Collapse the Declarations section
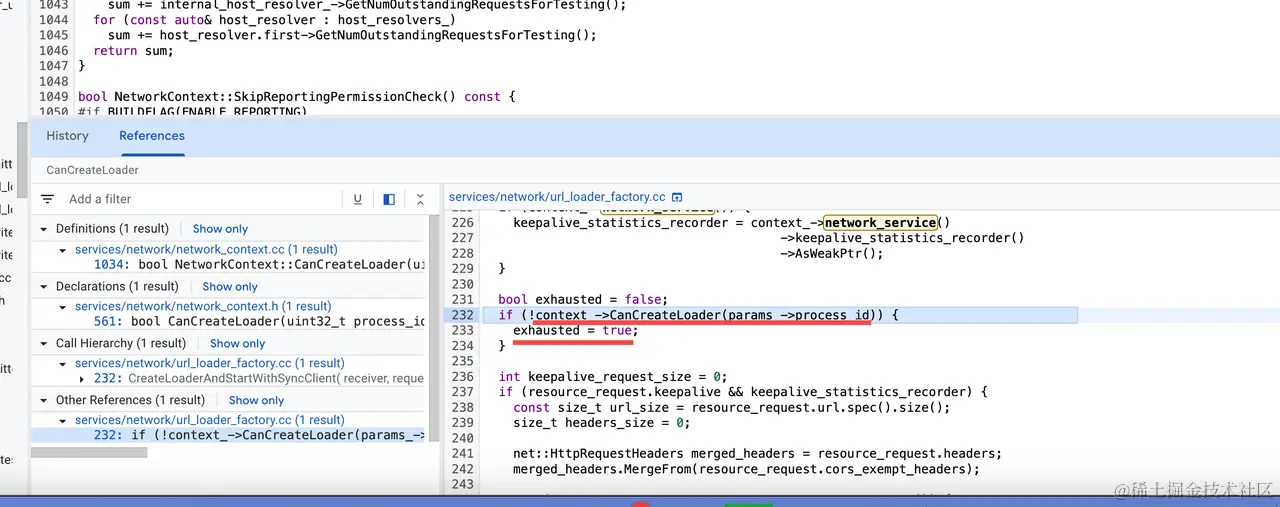 point(44,287)
